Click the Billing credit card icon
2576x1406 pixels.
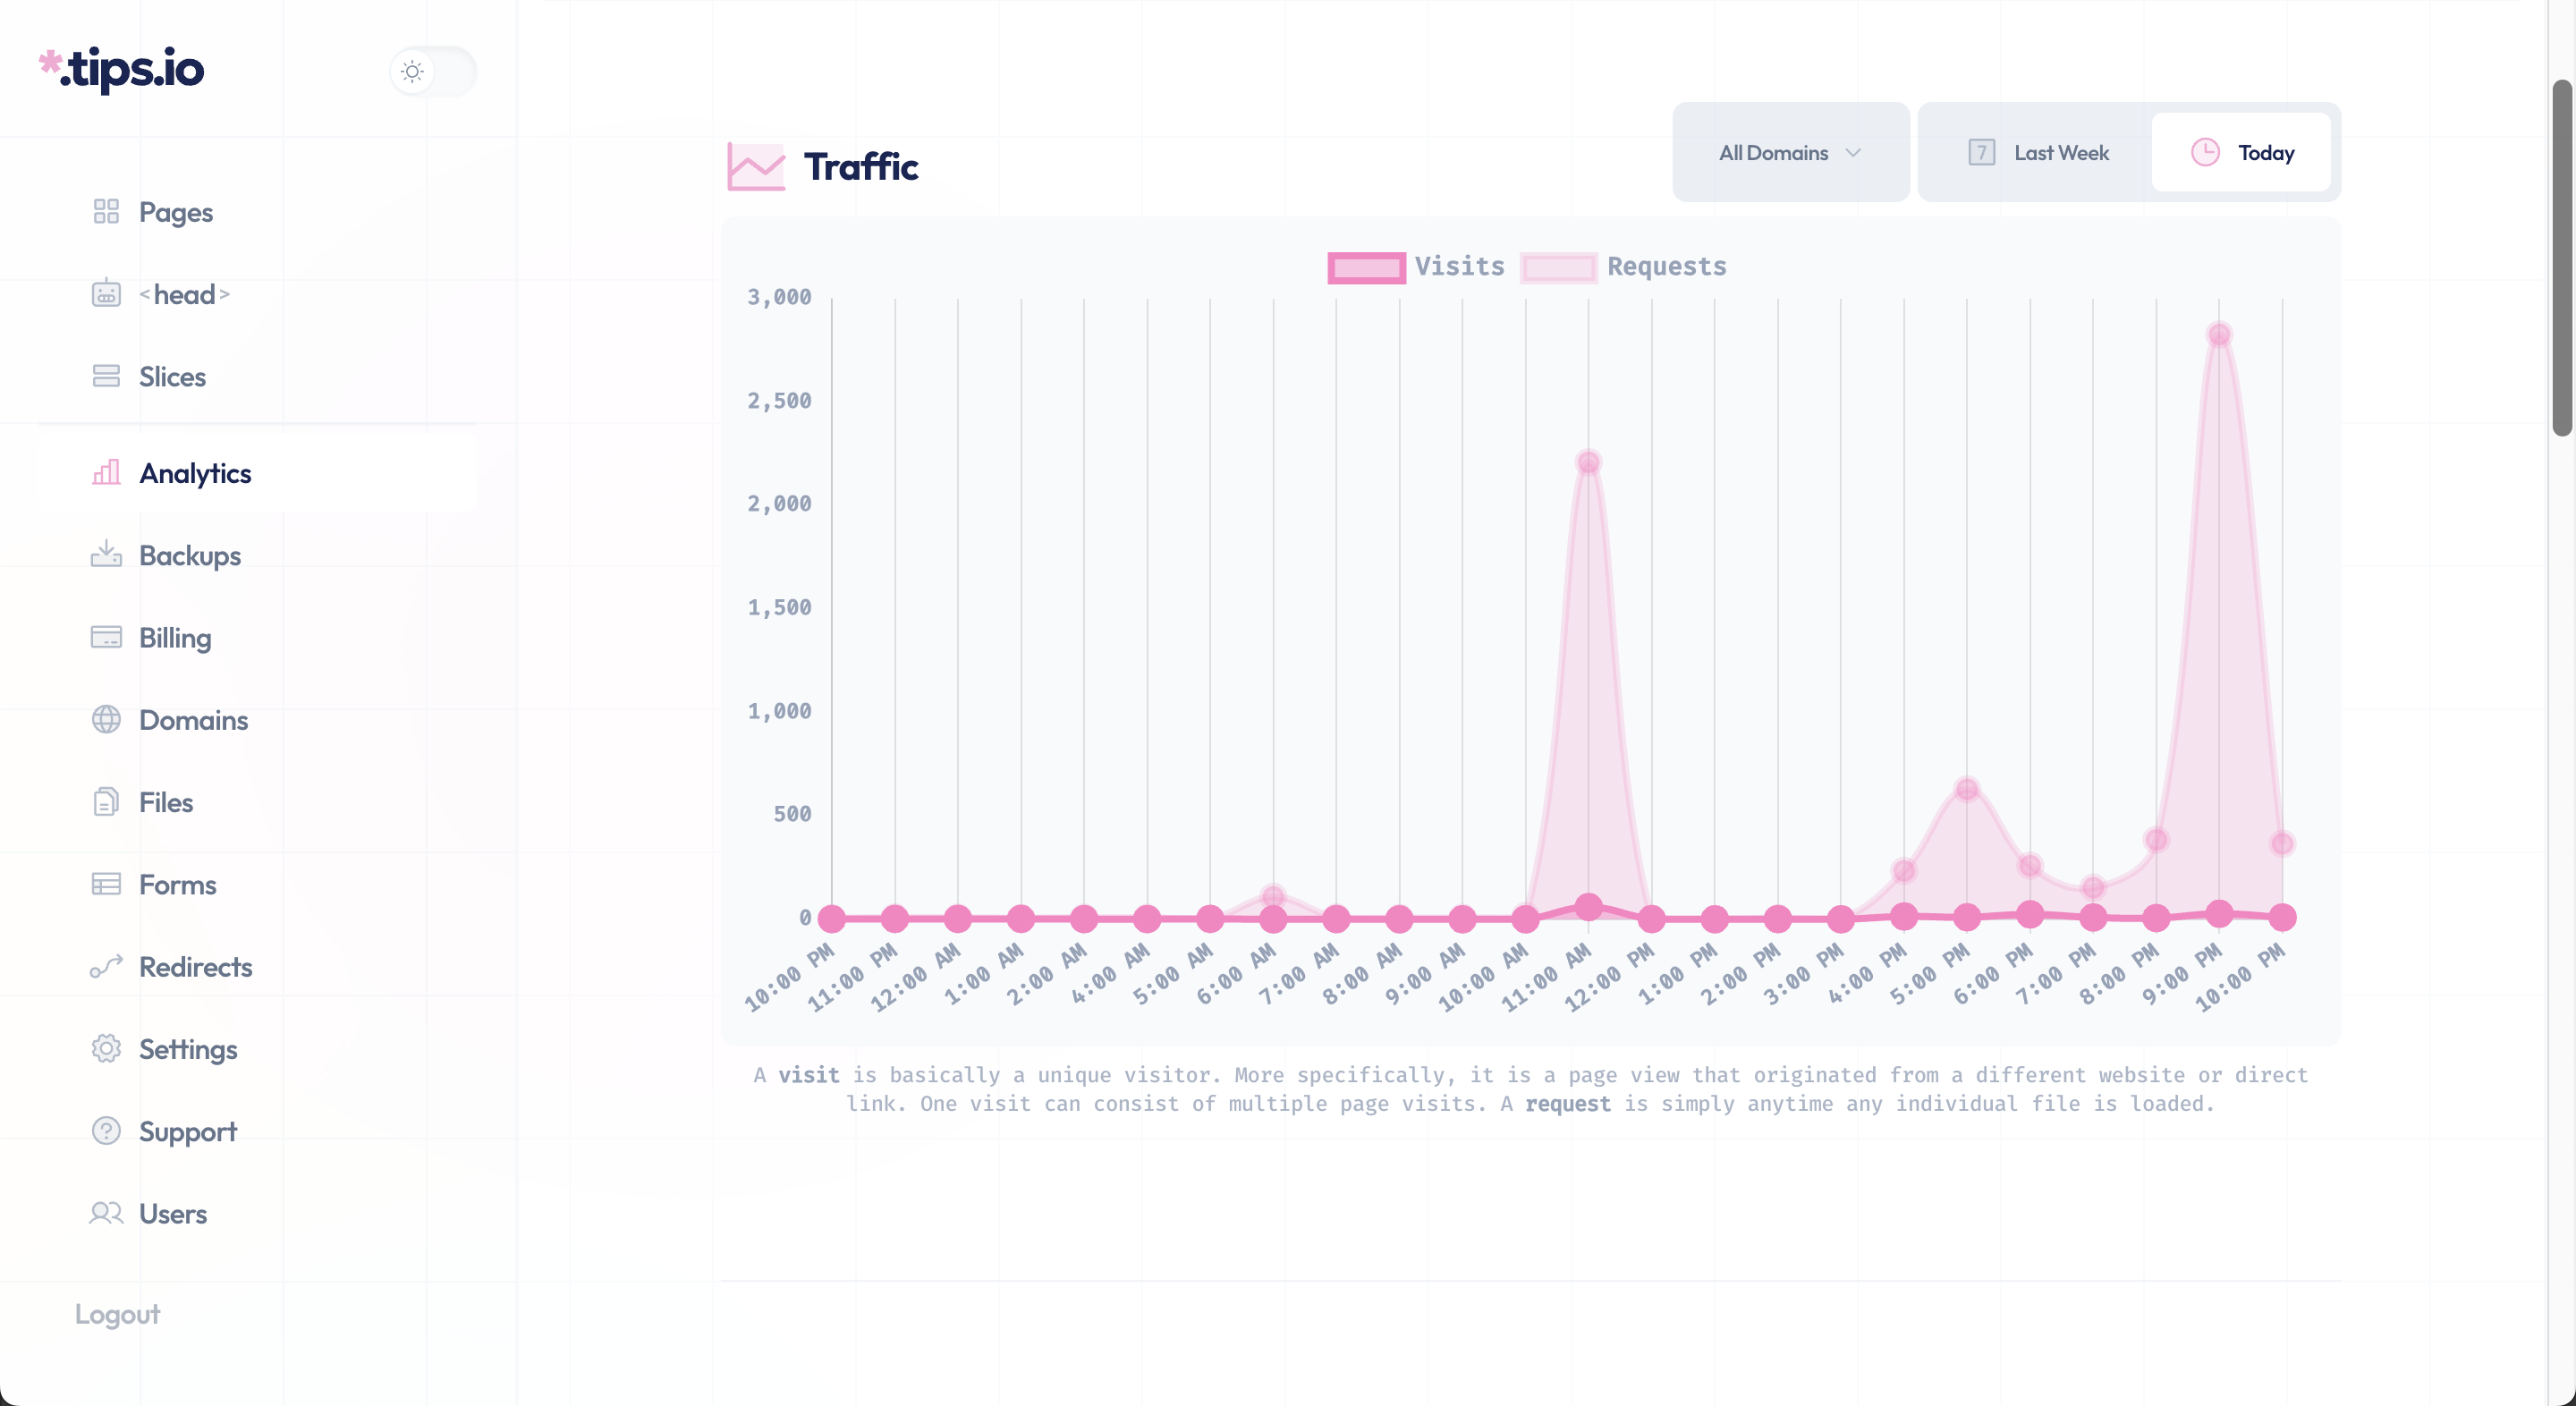tap(106, 637)
